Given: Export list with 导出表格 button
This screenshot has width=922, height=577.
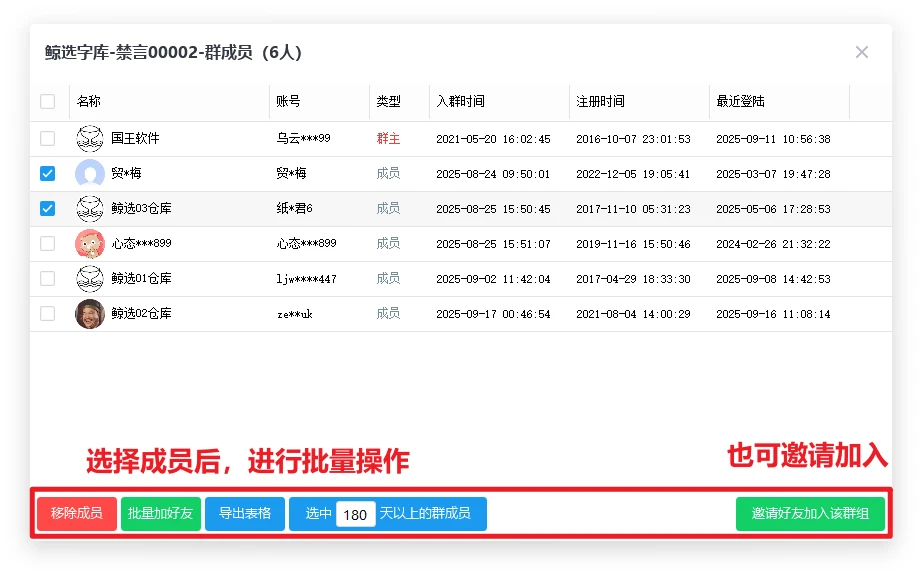Looking at the screenshot, I should pos(245,514).
